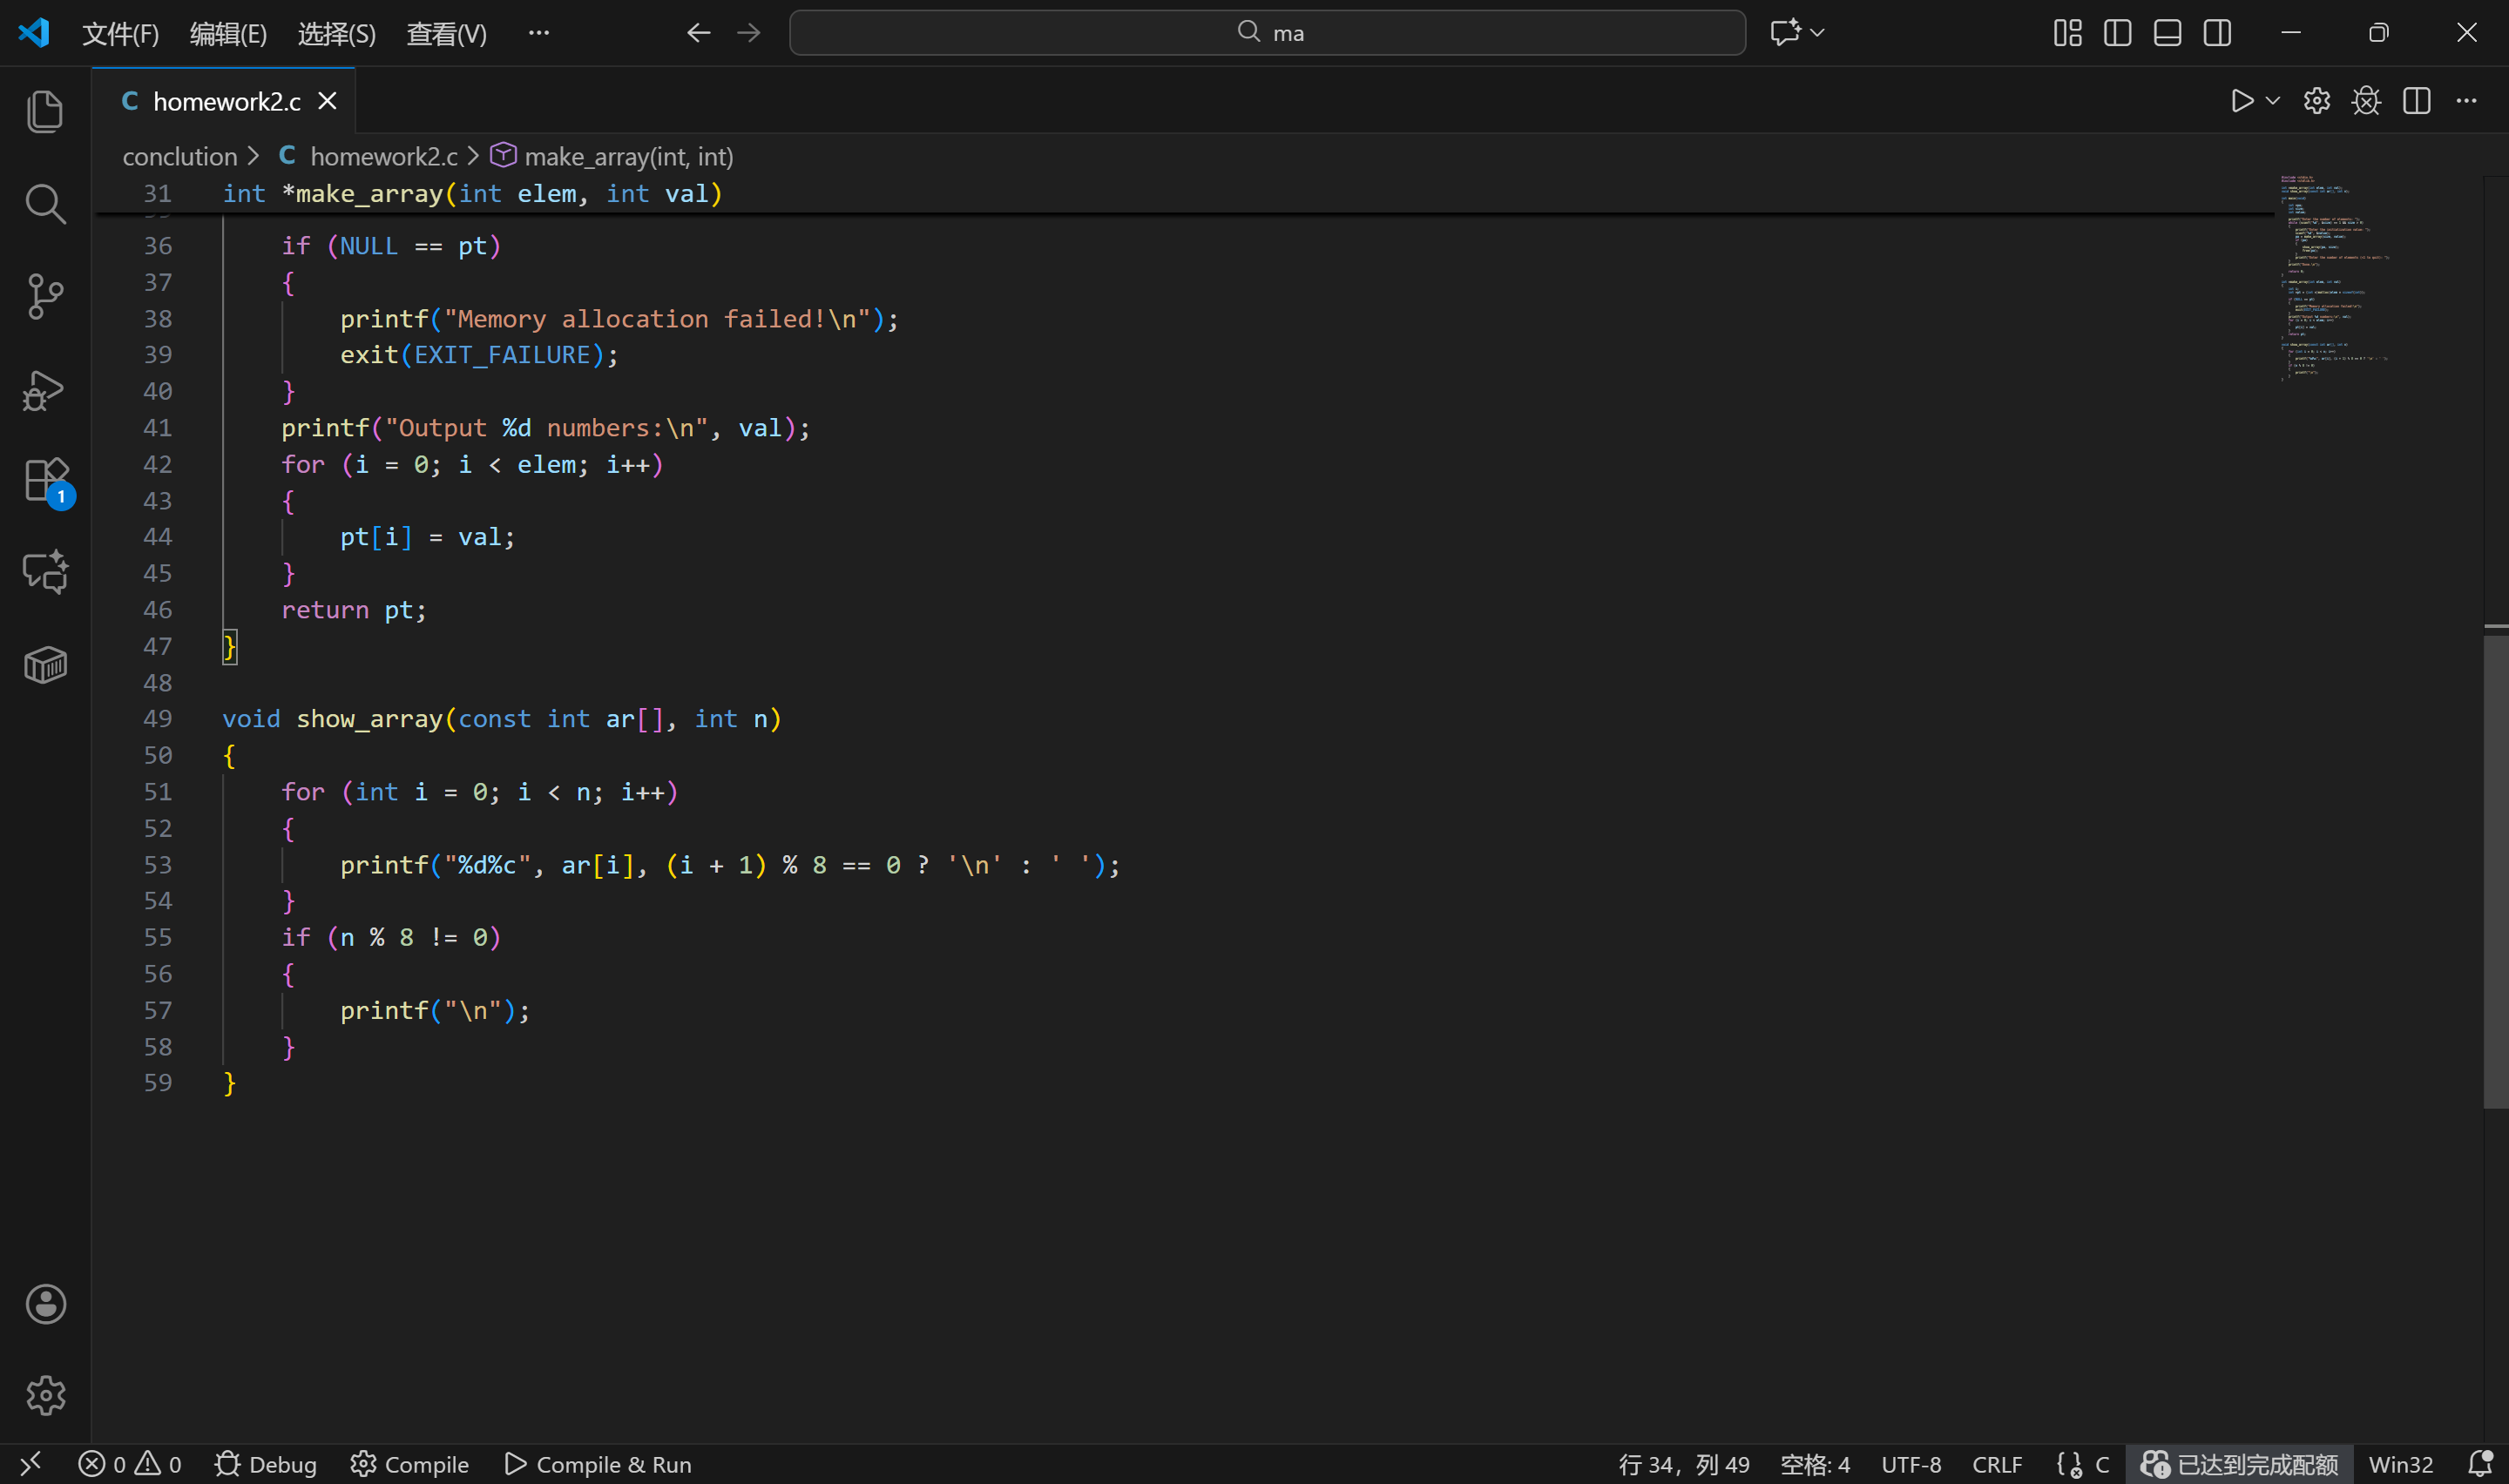
Task: Click the command center search box
Action: click(x=1267, y=33)
